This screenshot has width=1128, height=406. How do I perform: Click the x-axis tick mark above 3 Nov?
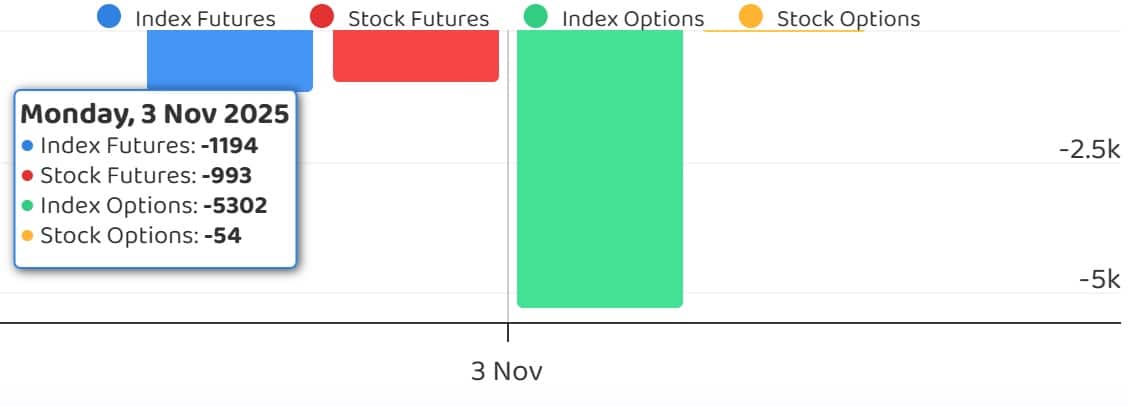[x=508, y=333]
